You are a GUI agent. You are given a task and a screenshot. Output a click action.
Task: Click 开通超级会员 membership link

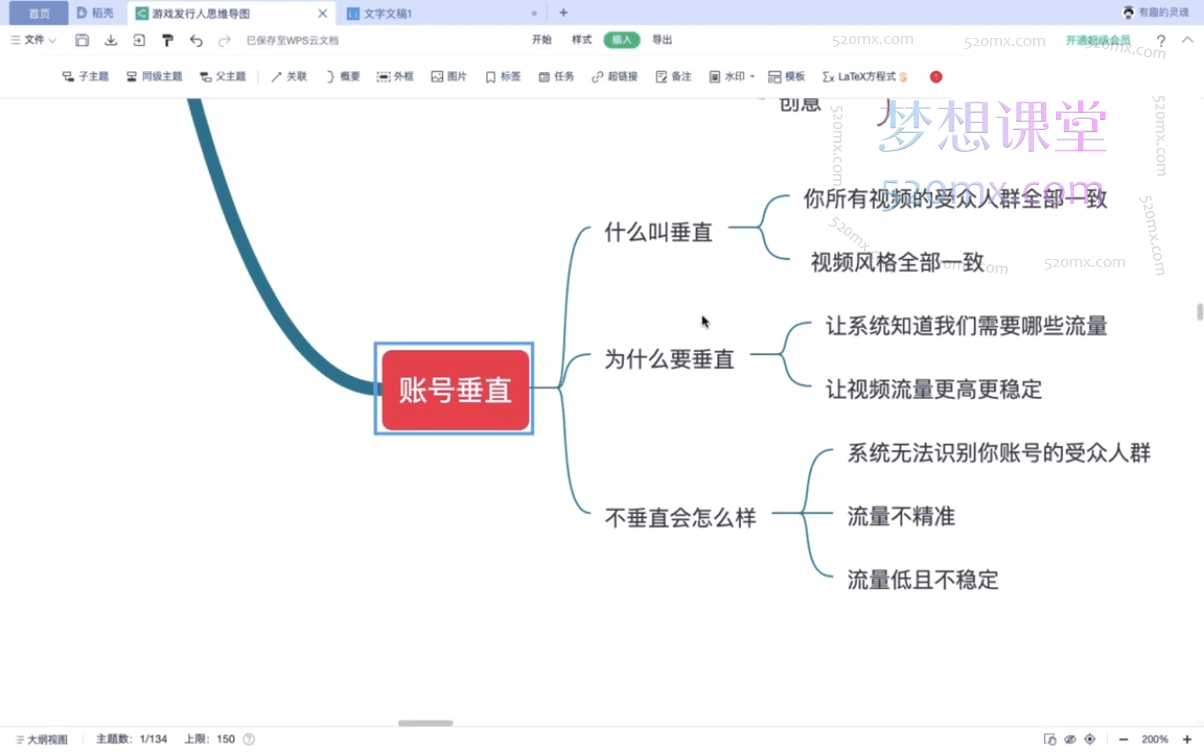tap(1096, 40)
